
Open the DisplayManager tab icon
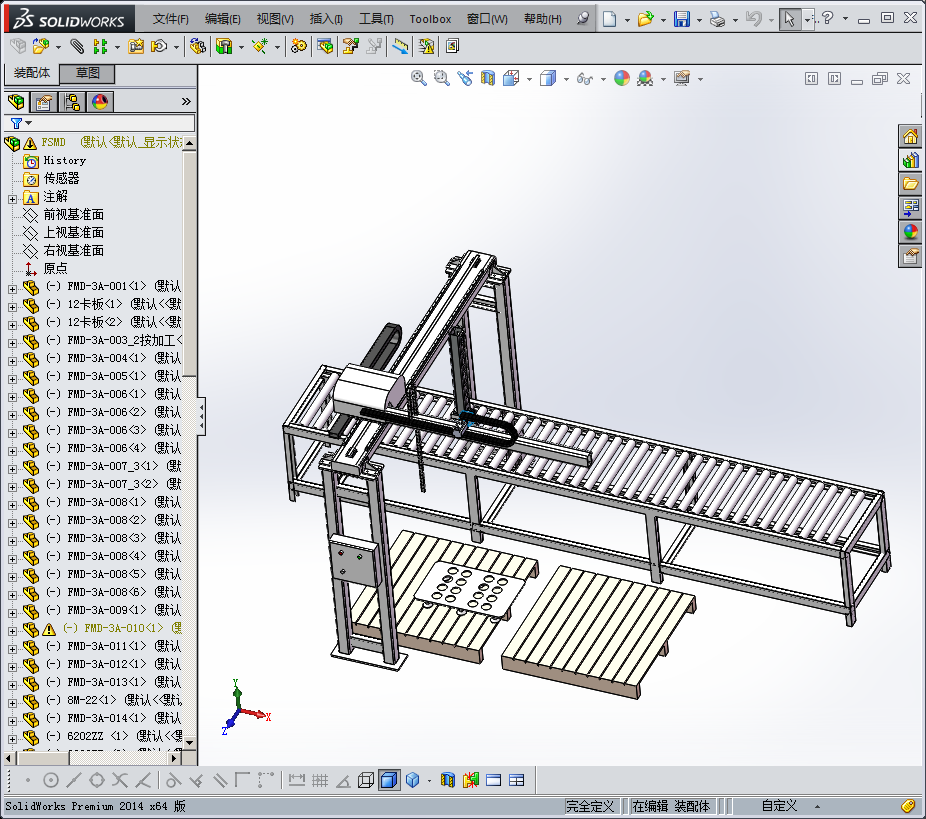click(100, 102)
